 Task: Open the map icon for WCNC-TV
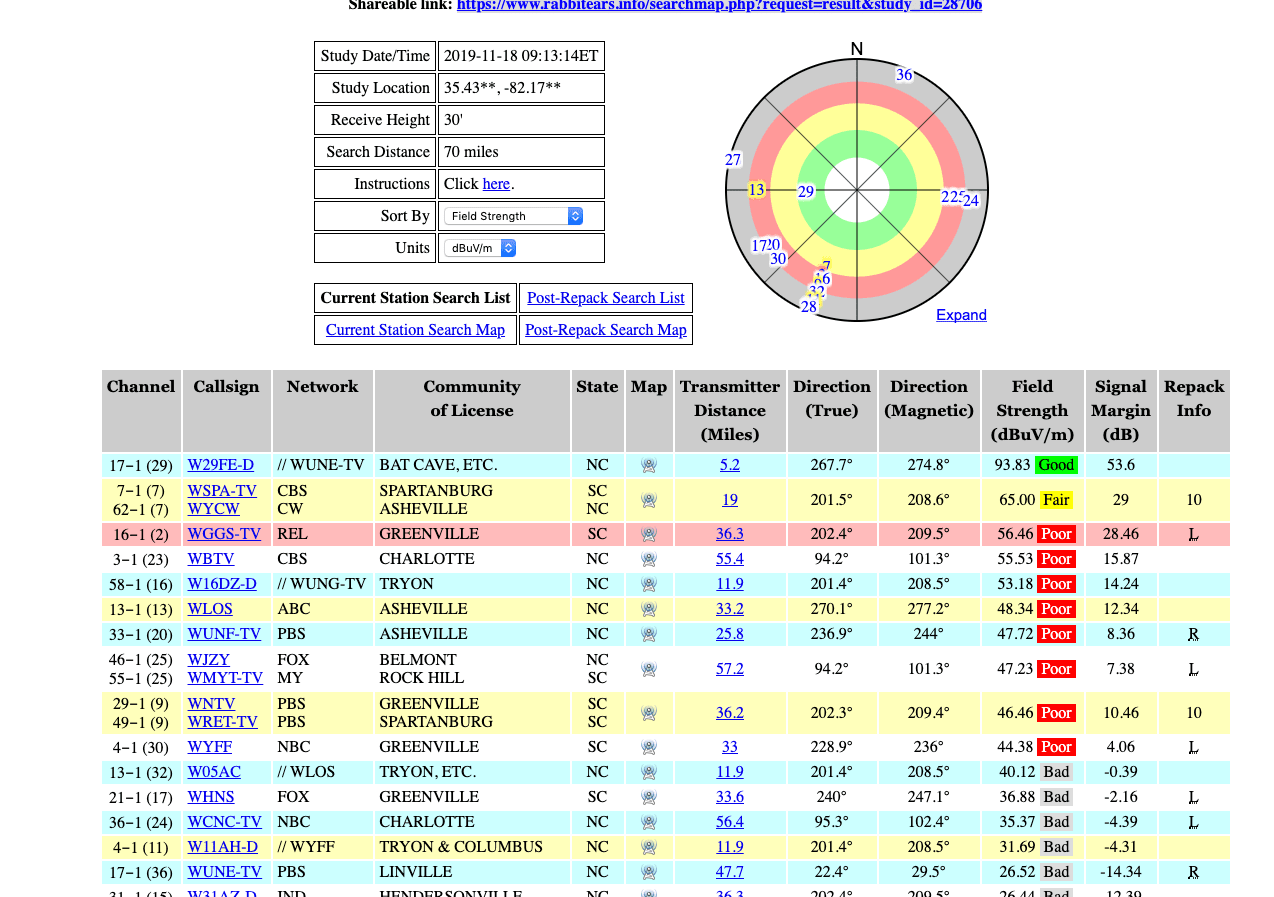point(649,822)
